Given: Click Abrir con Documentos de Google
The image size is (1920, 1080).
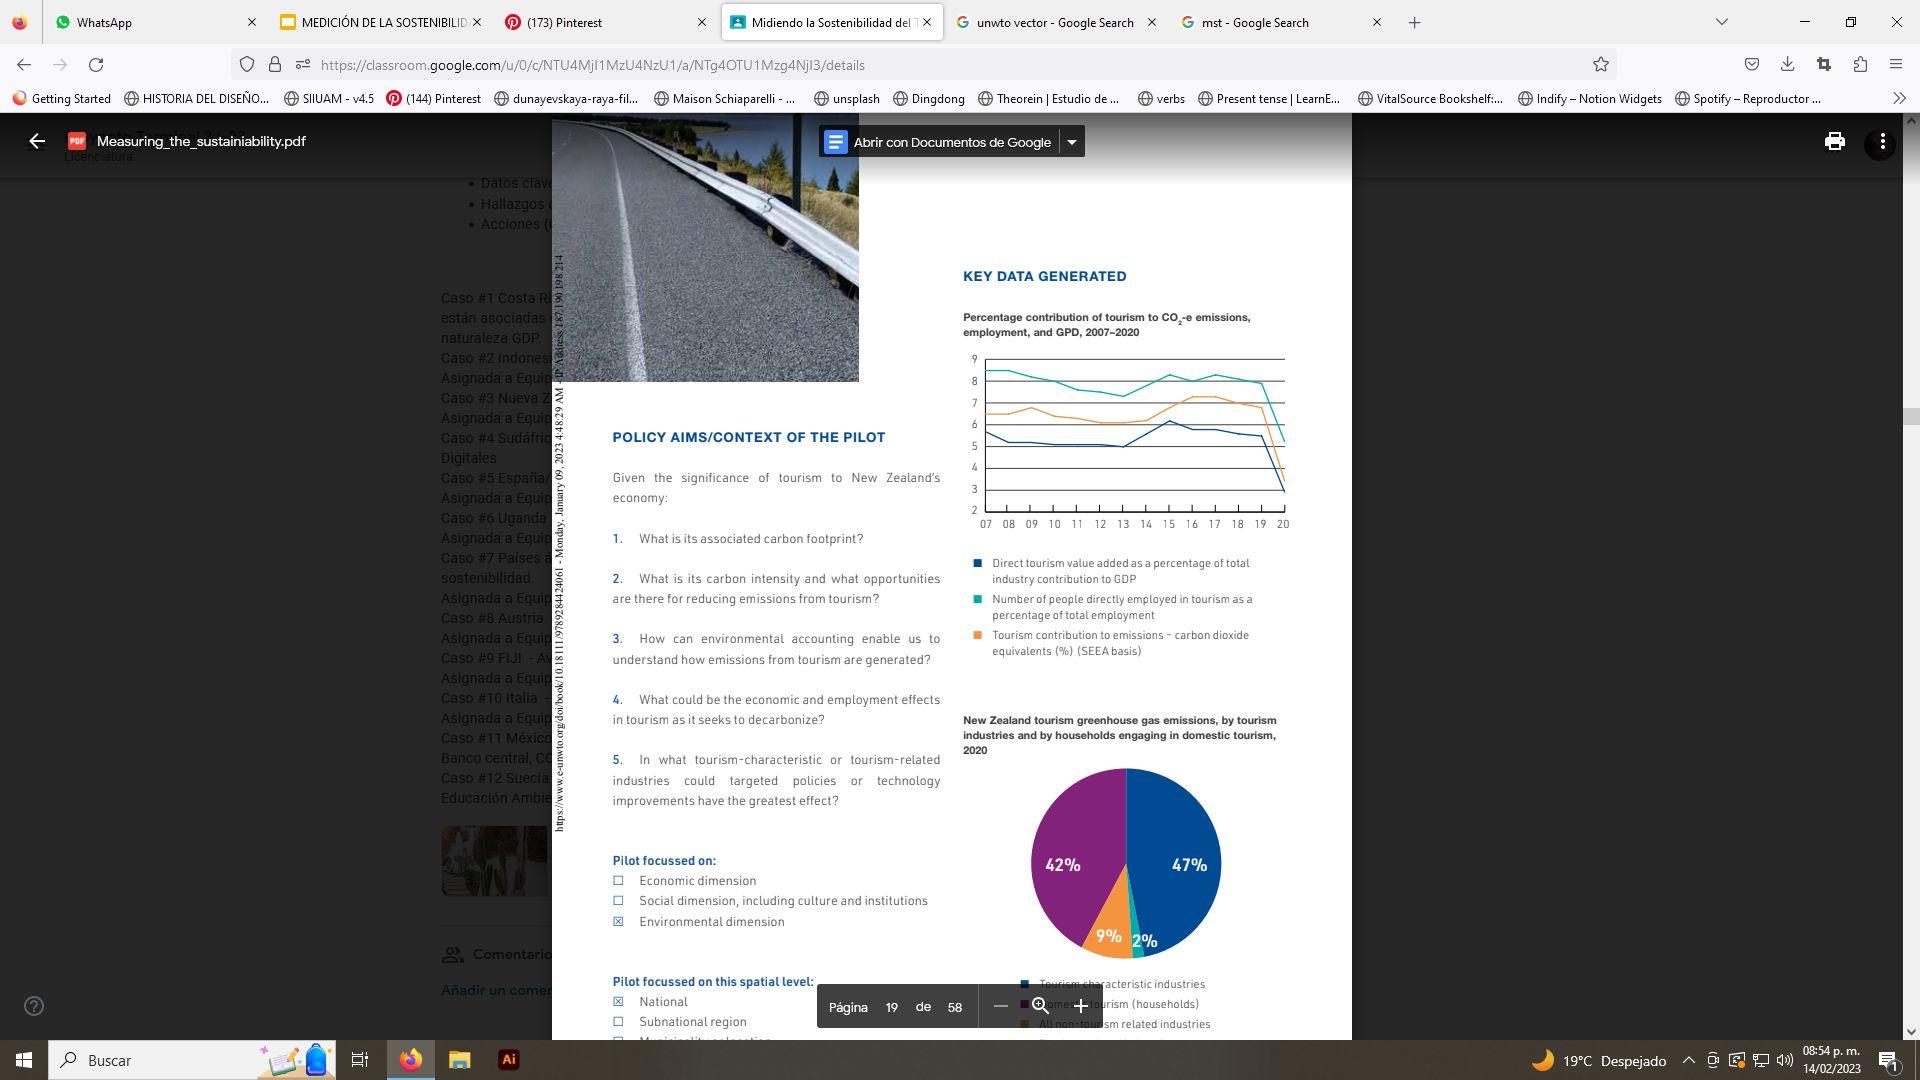Looking at the screenshot, I should 938,142.
